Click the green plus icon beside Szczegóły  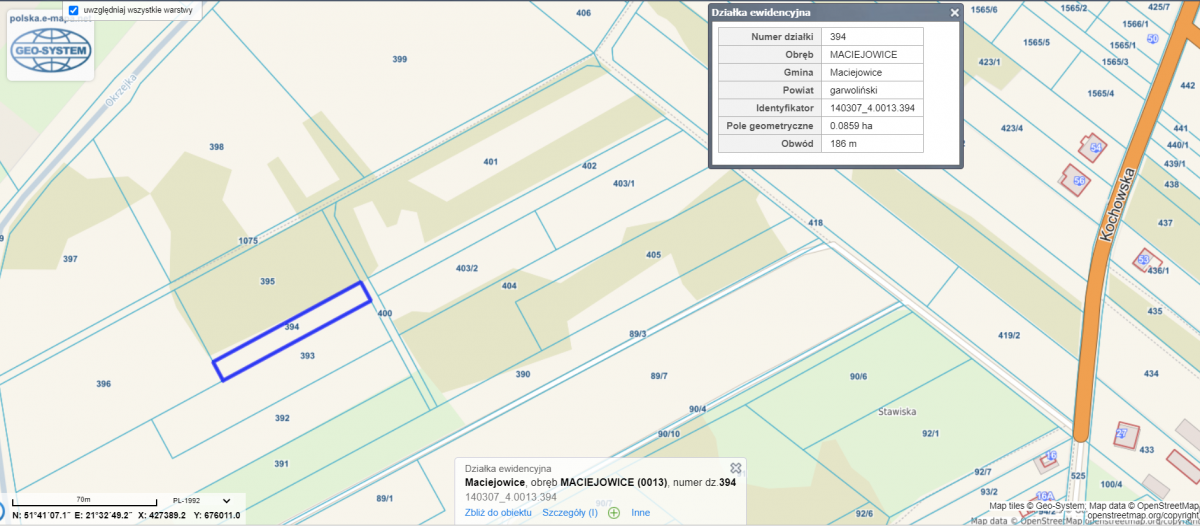tap(613, 513)
